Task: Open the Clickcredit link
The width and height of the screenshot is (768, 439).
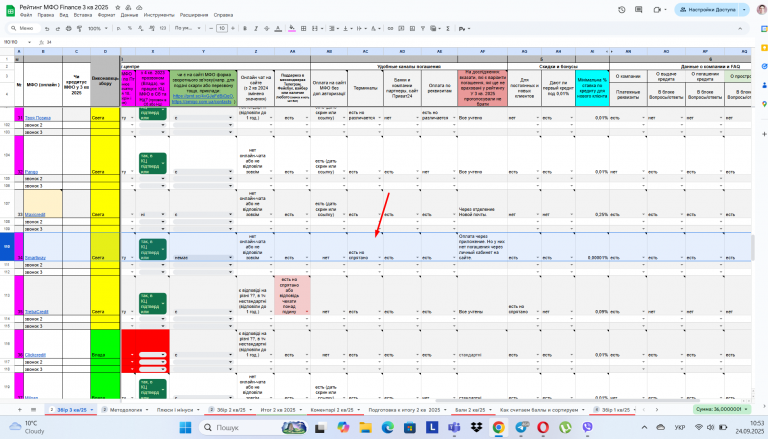Action: 35,355
